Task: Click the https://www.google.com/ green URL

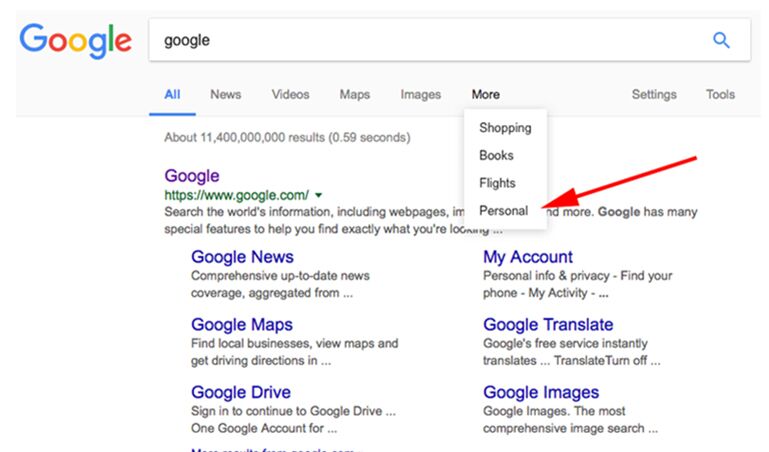Action: (x=236, y=195)
